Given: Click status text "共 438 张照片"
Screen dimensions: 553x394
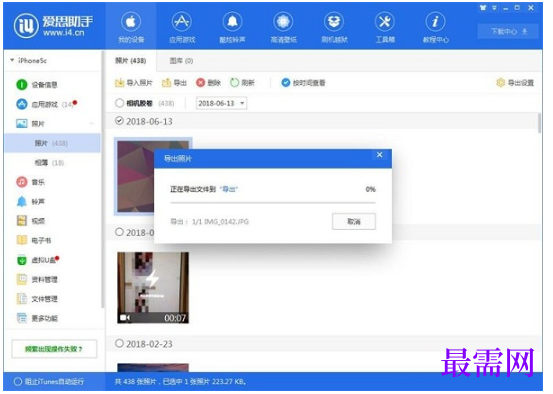Looking at the screenshot, I should tap(135, 382).
